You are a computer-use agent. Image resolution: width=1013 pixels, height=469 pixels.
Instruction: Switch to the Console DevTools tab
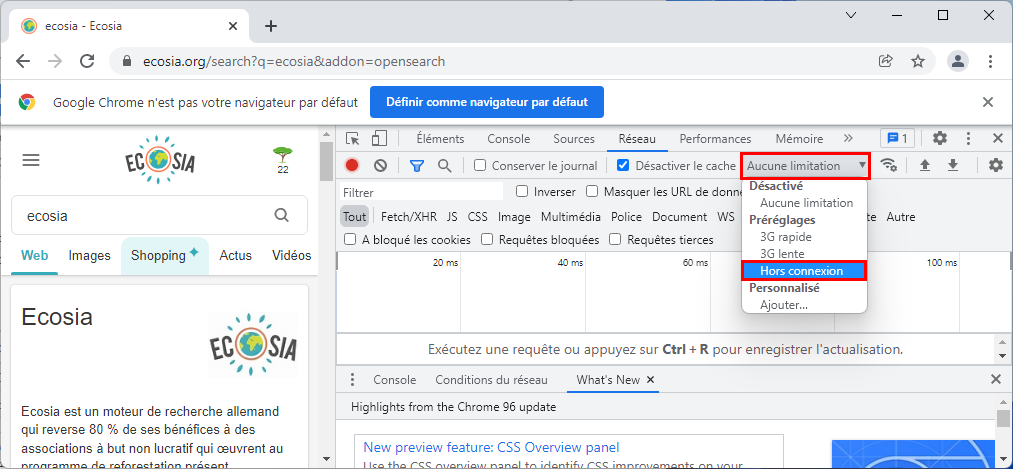(x=508, y=139)
